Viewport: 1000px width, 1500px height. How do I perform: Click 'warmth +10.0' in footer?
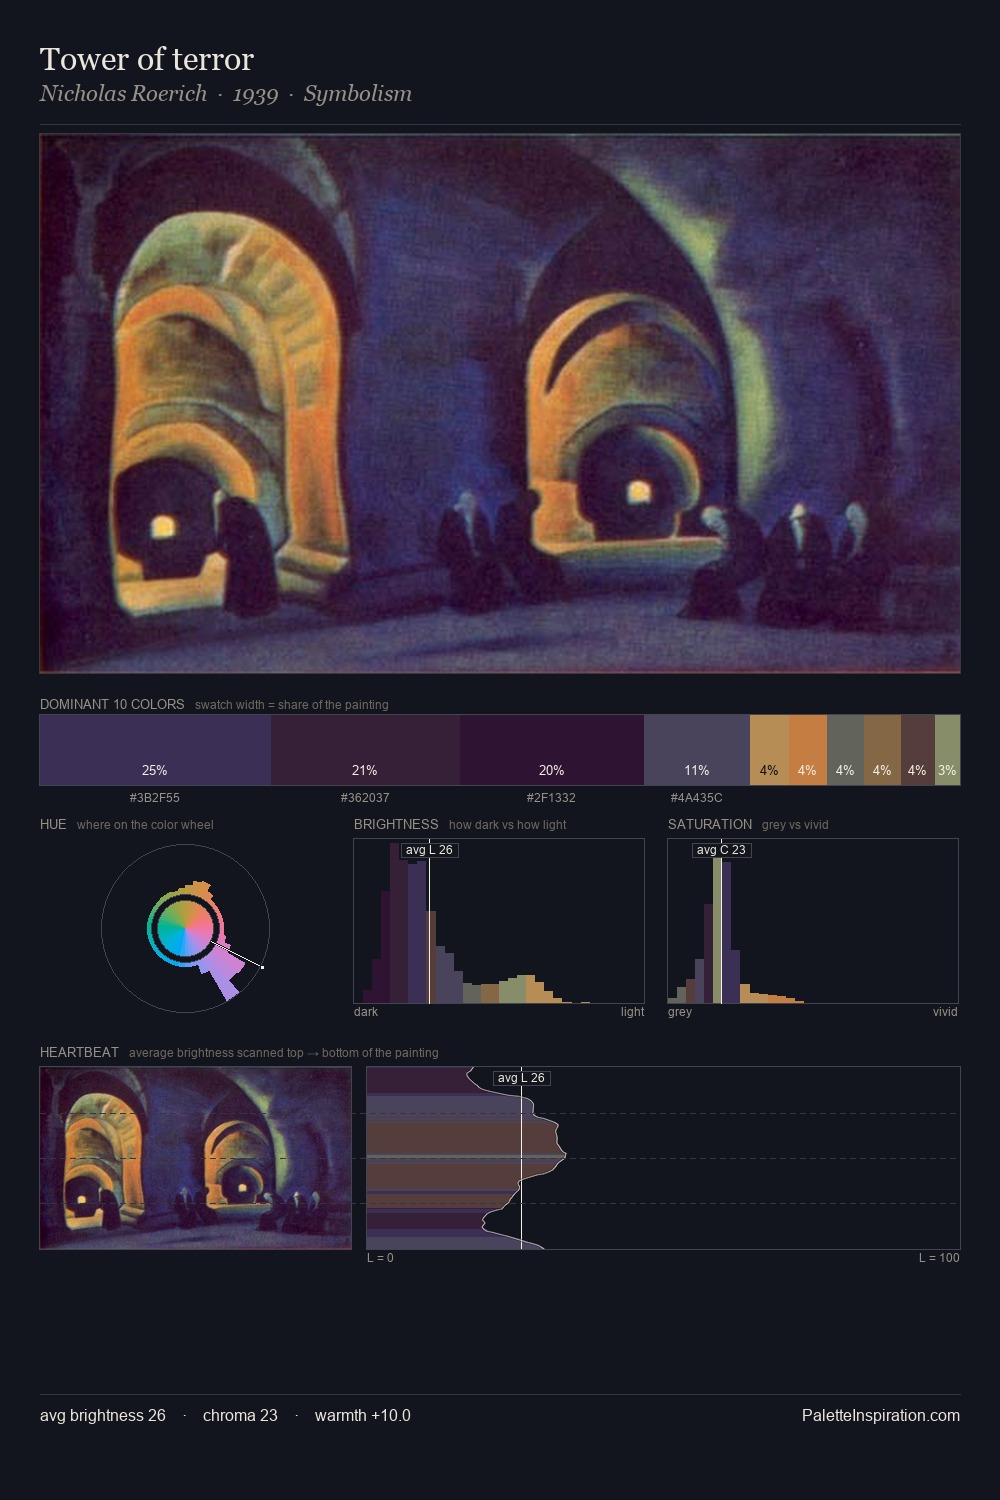pos(363,1415)
